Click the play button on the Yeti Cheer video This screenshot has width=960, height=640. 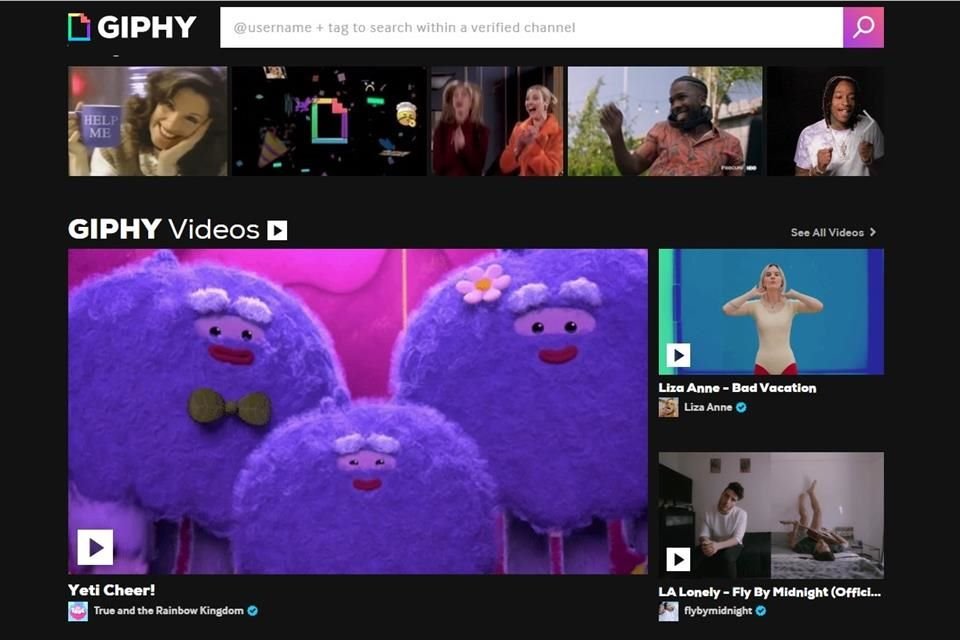95,545
